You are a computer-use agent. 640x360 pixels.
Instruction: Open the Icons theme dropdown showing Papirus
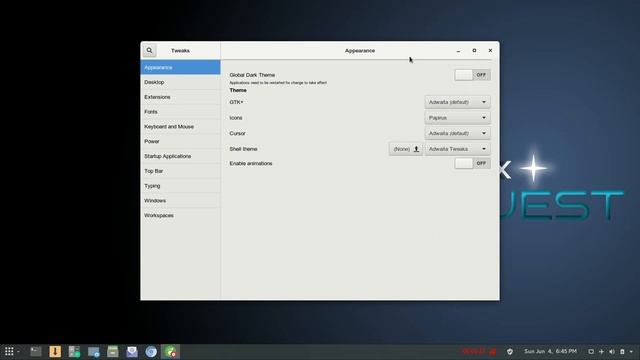pyautogui.click(x=457, y=118)
